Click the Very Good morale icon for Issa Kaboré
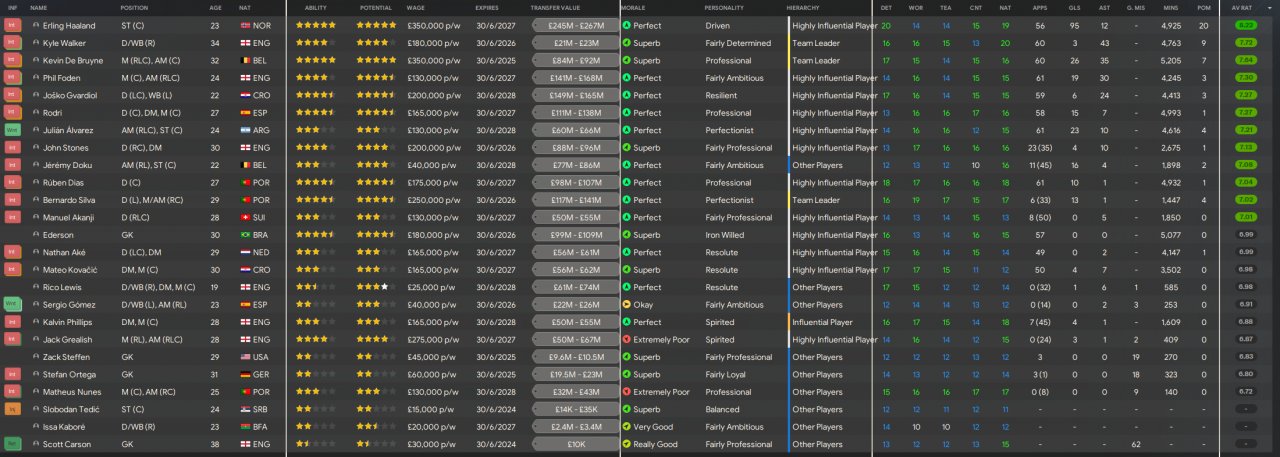This screenshot has width=1280, height=457. (626, 427)
